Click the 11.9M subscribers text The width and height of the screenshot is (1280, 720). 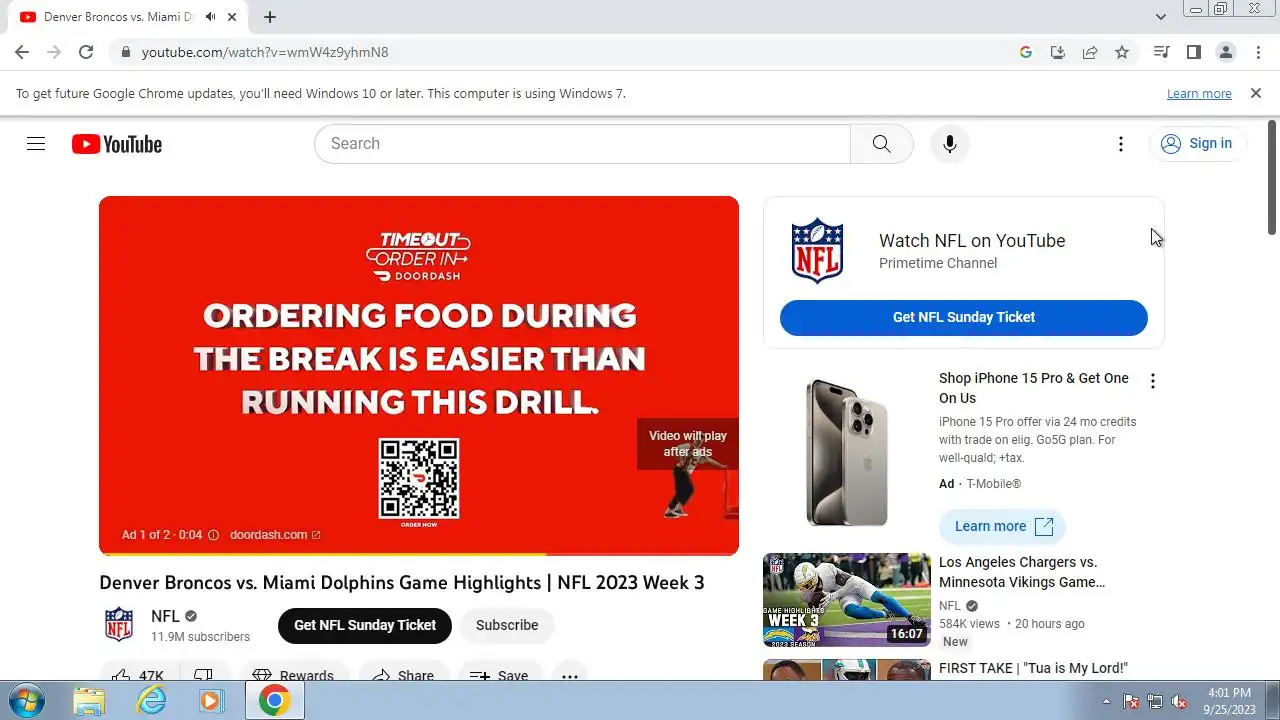pyautogui.click(x=201, y=637)
